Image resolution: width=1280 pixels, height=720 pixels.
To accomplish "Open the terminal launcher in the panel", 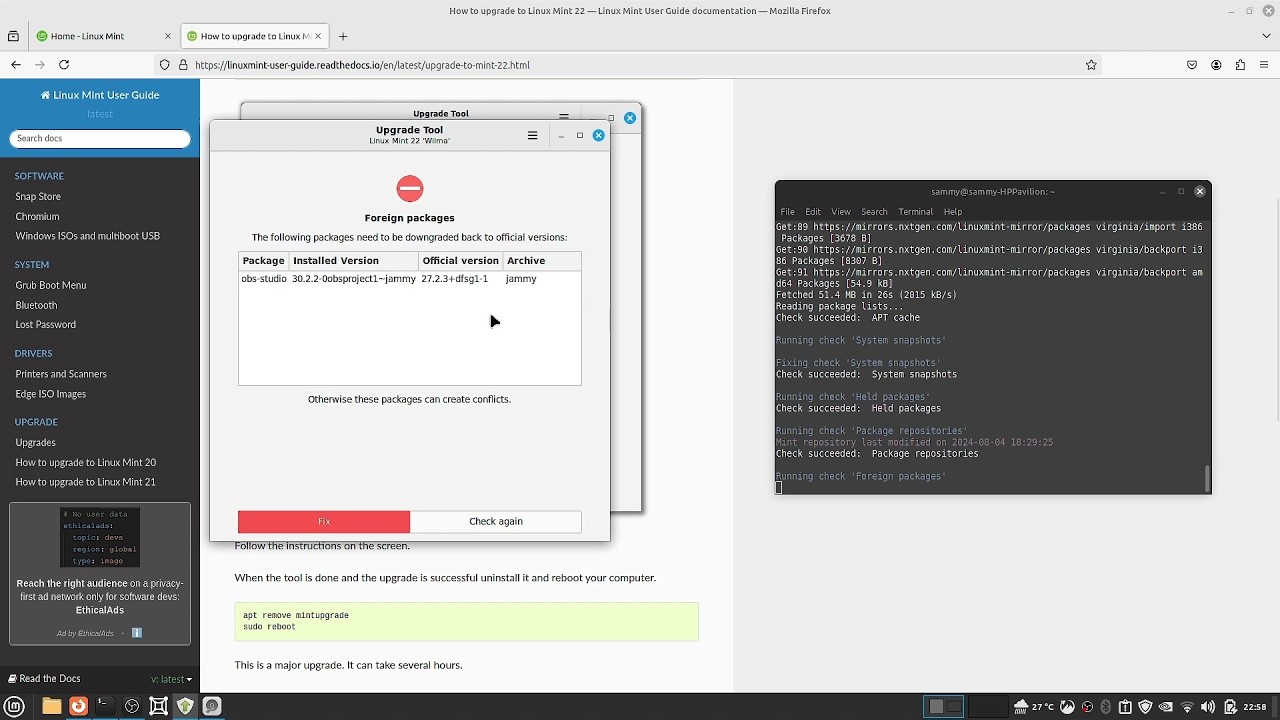I will pos(104,706).
